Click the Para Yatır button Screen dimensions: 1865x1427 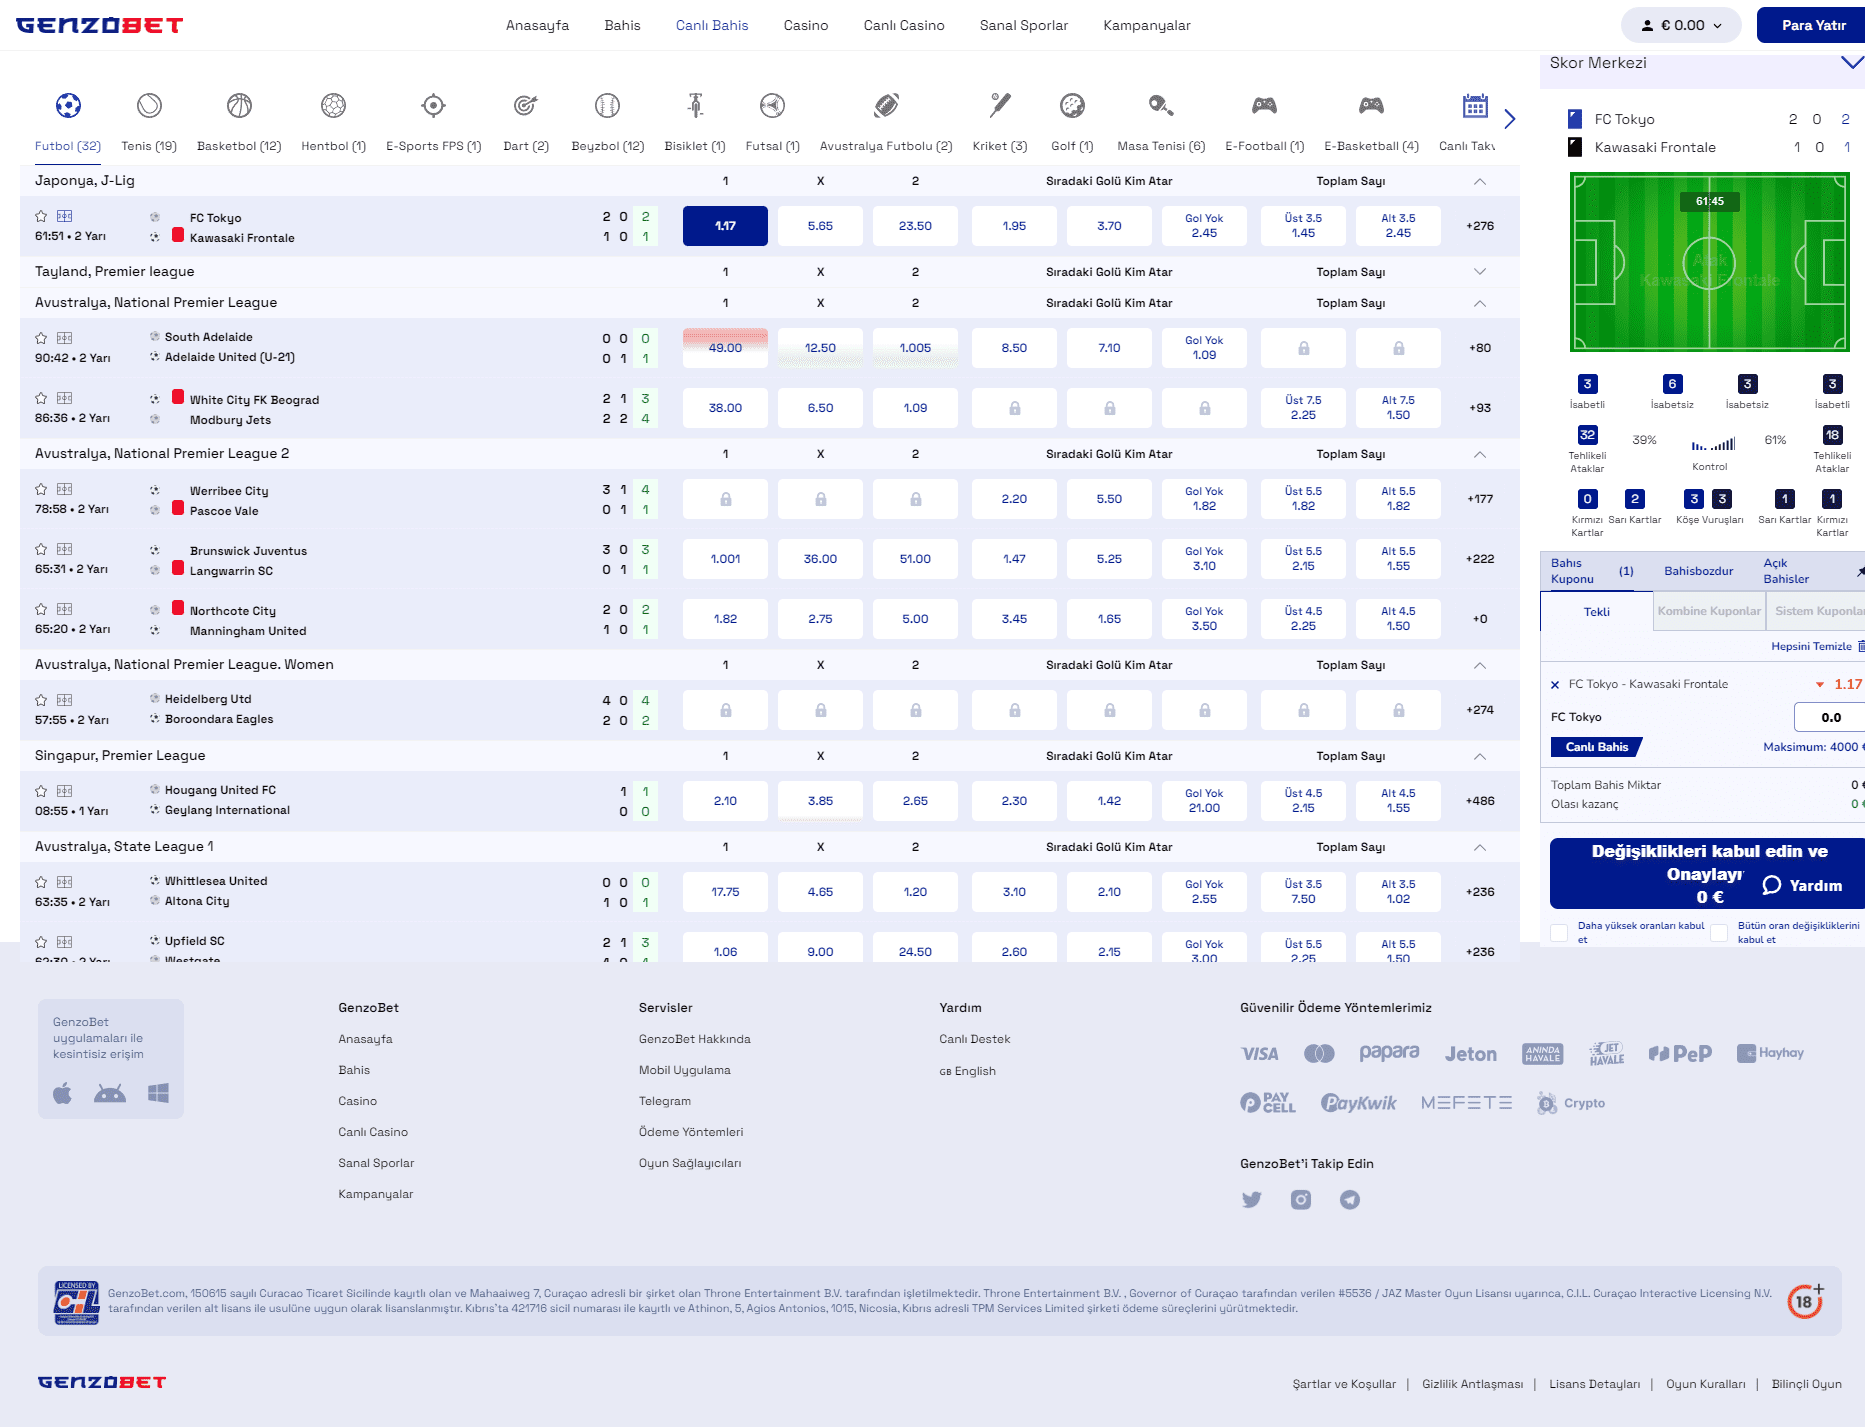[1813, 25]
